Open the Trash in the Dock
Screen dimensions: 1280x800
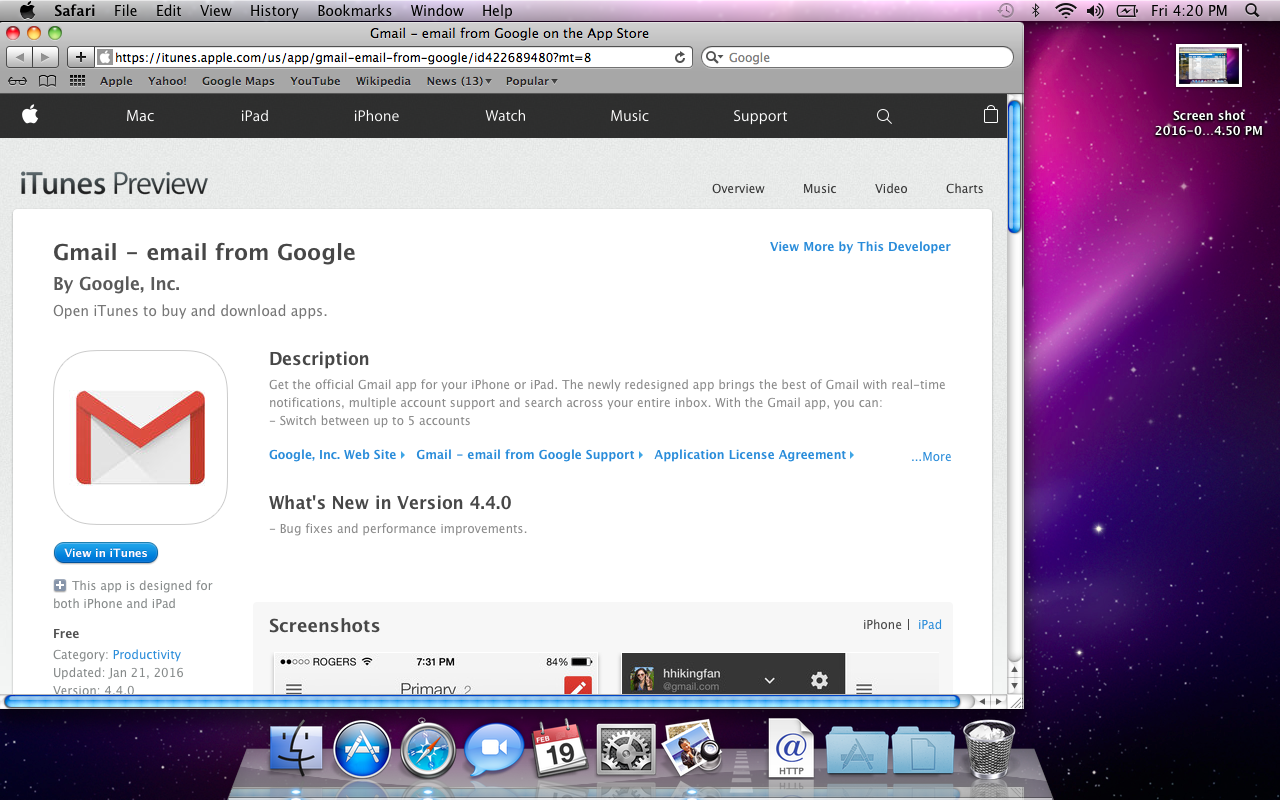click(x=989, y=748)
